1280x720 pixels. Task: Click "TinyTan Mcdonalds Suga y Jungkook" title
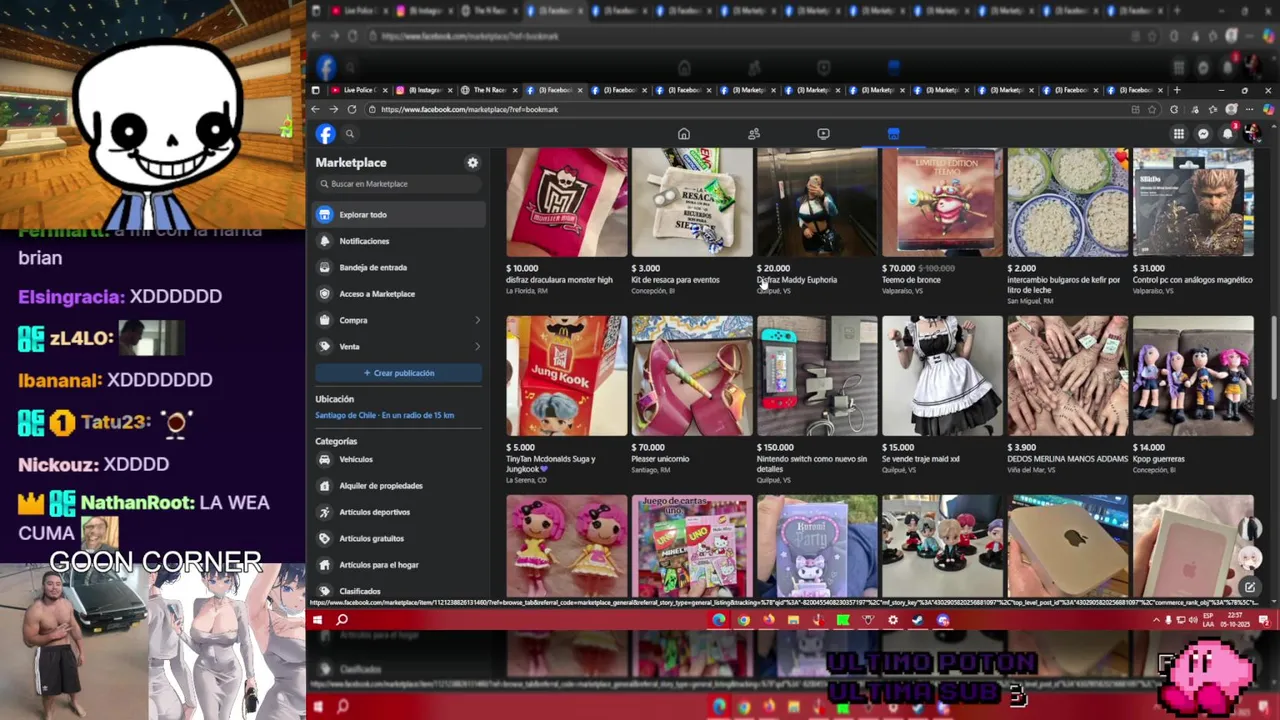coord(551,463)
